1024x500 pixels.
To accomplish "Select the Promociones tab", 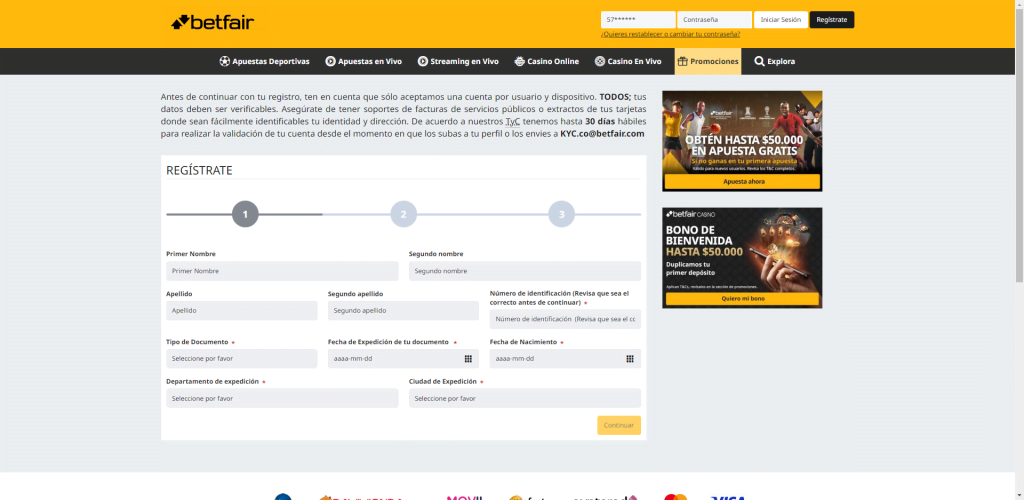I will [708, 61].
